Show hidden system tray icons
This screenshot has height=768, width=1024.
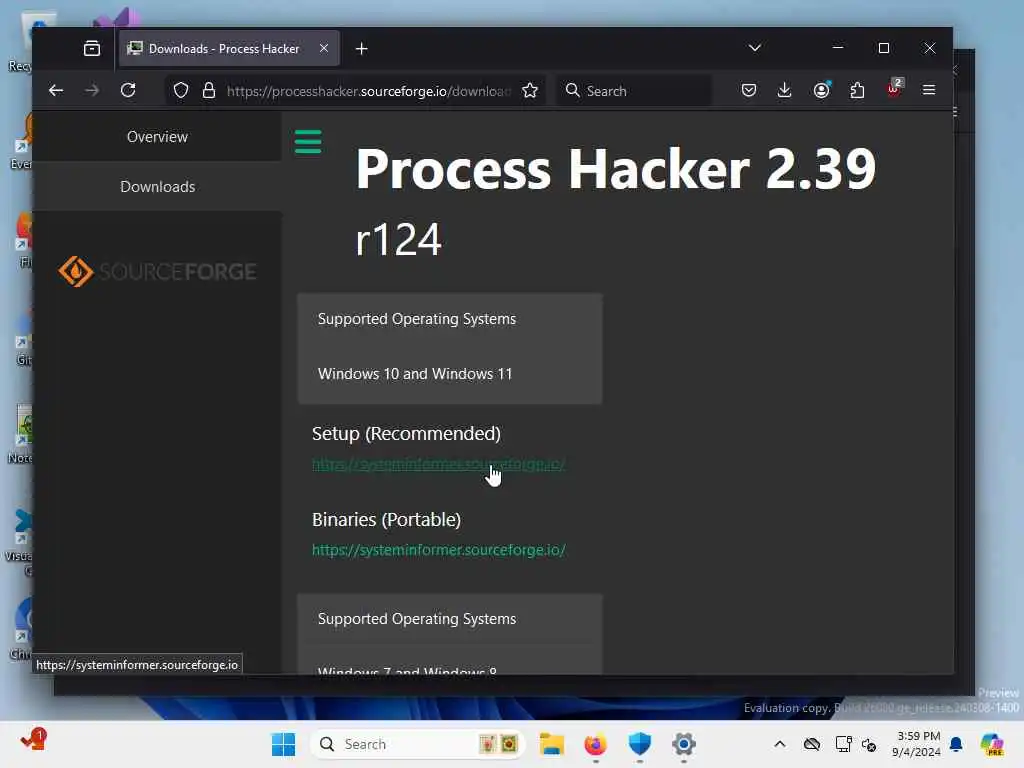pyautogui.click(x=780, y=744)
